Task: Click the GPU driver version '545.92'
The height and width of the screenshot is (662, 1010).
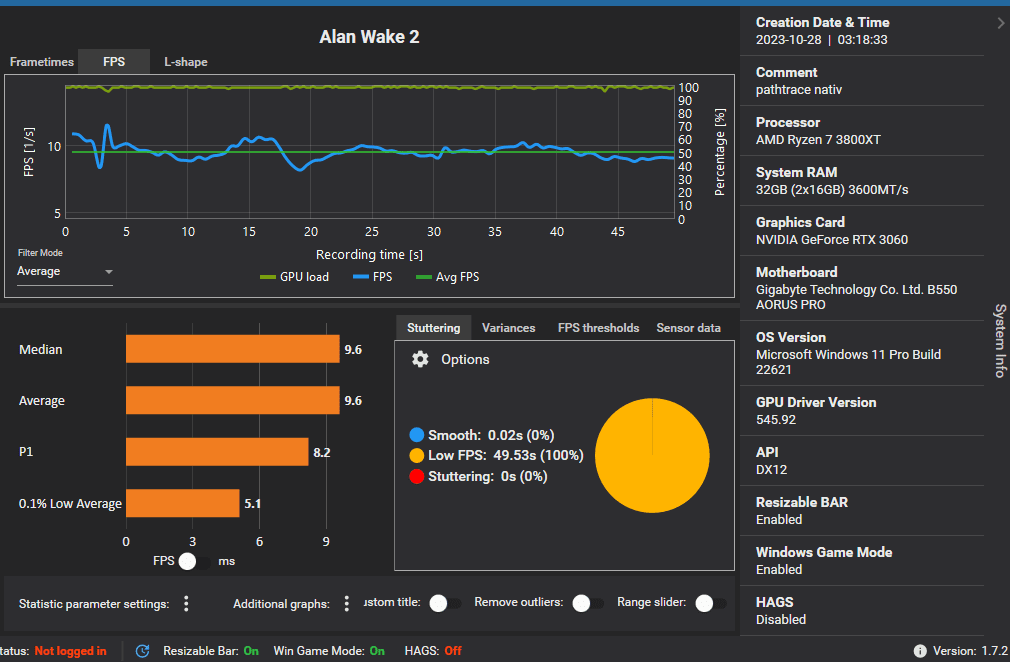Action: (x=776, y=420)
